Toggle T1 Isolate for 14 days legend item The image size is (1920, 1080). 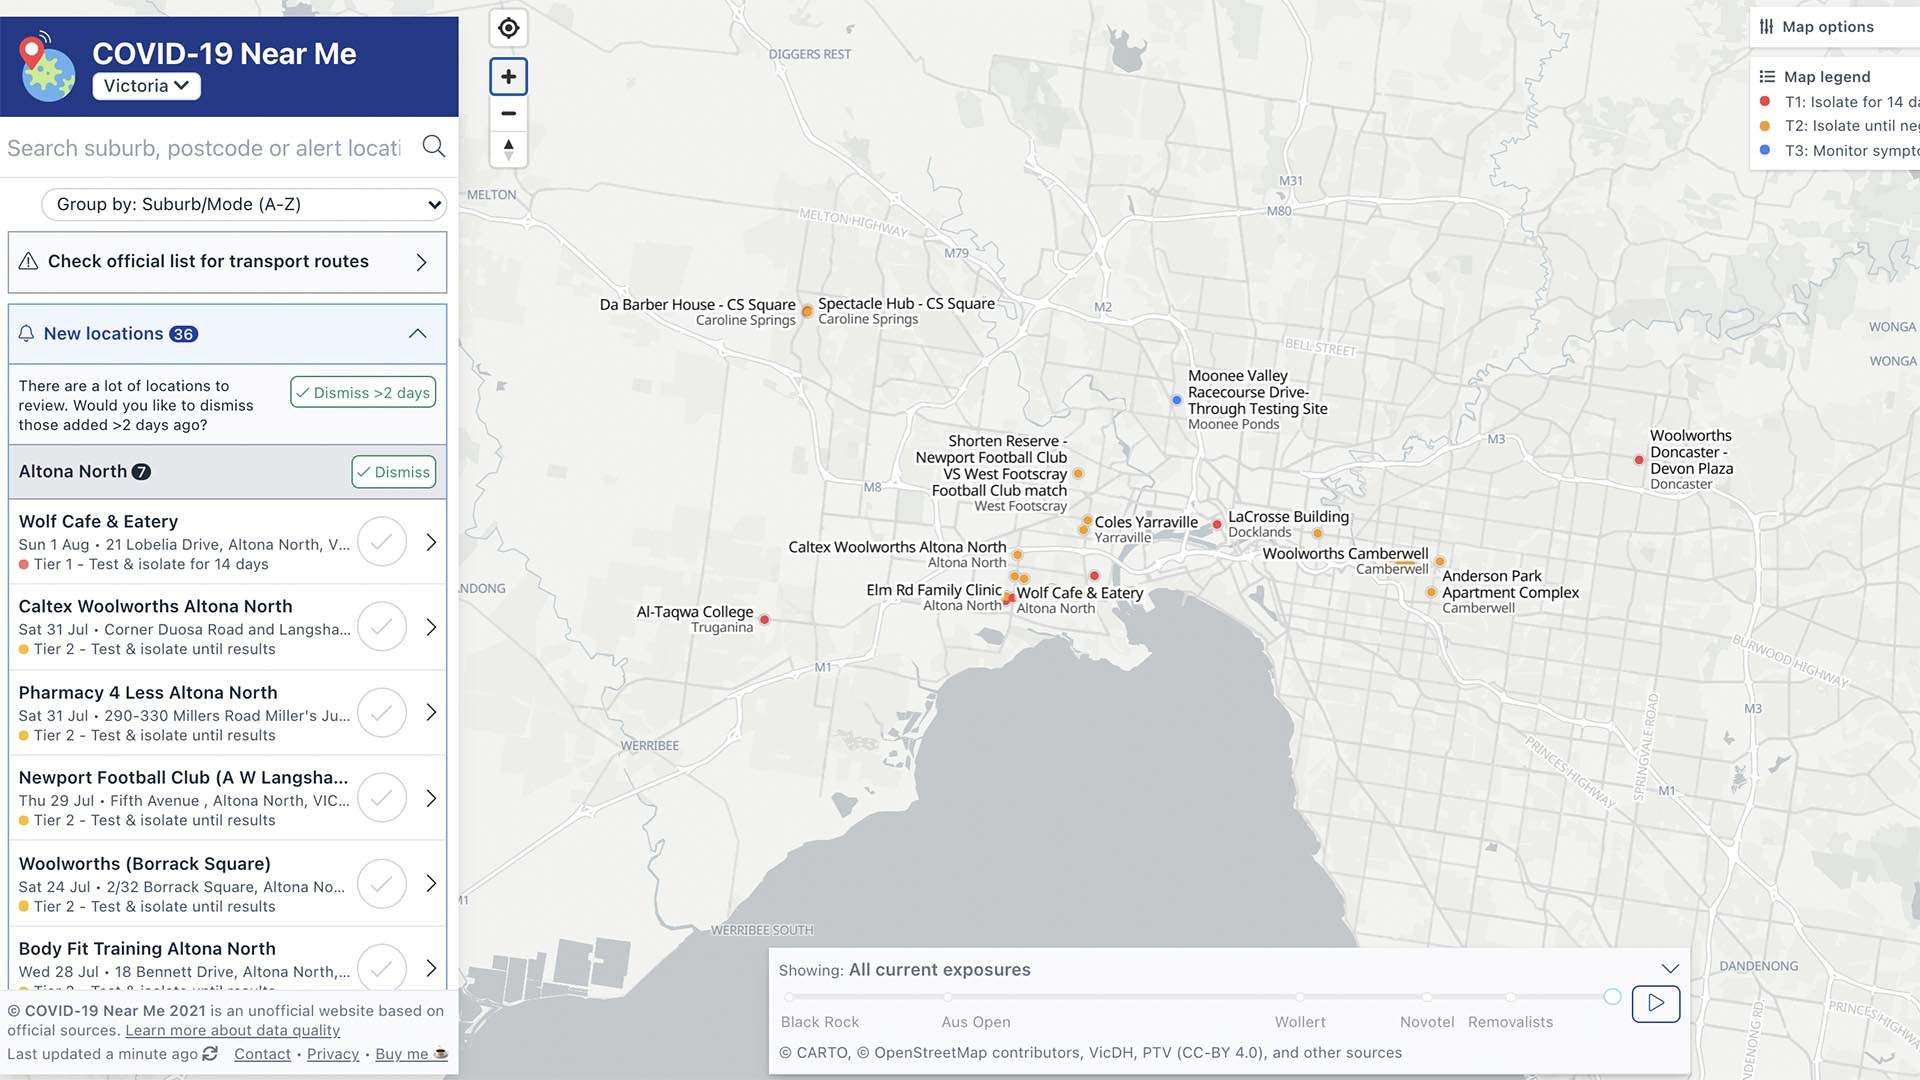pyautogui.click(x=1839, y=102)
